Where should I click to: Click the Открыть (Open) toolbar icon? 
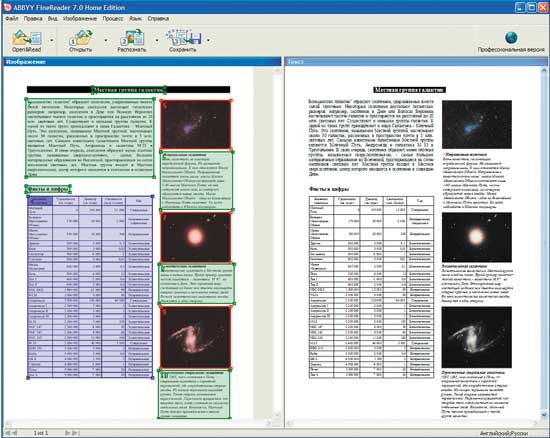tap(81, 38)
